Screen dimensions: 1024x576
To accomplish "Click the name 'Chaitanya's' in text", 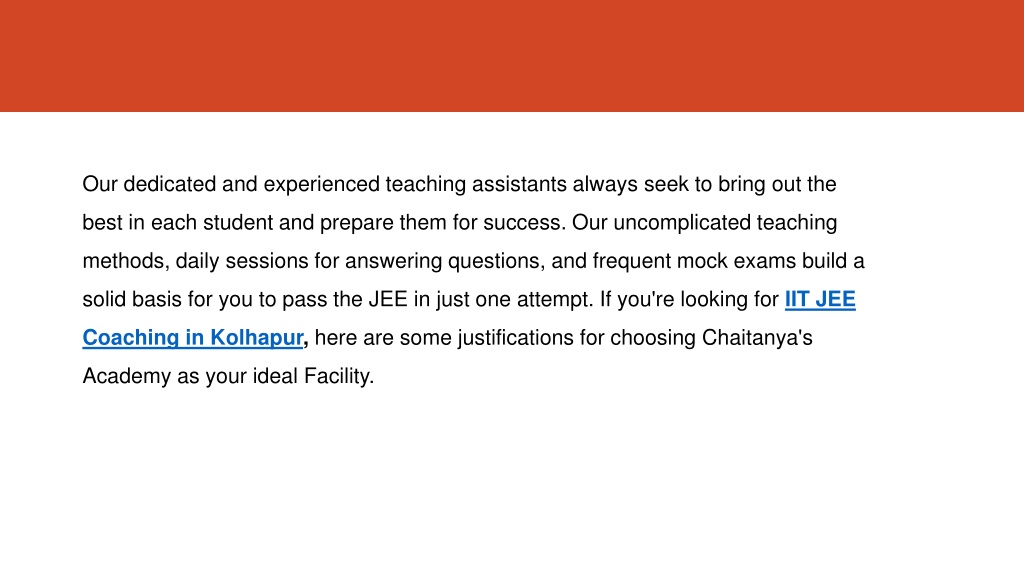I will (x=757, y=338).
